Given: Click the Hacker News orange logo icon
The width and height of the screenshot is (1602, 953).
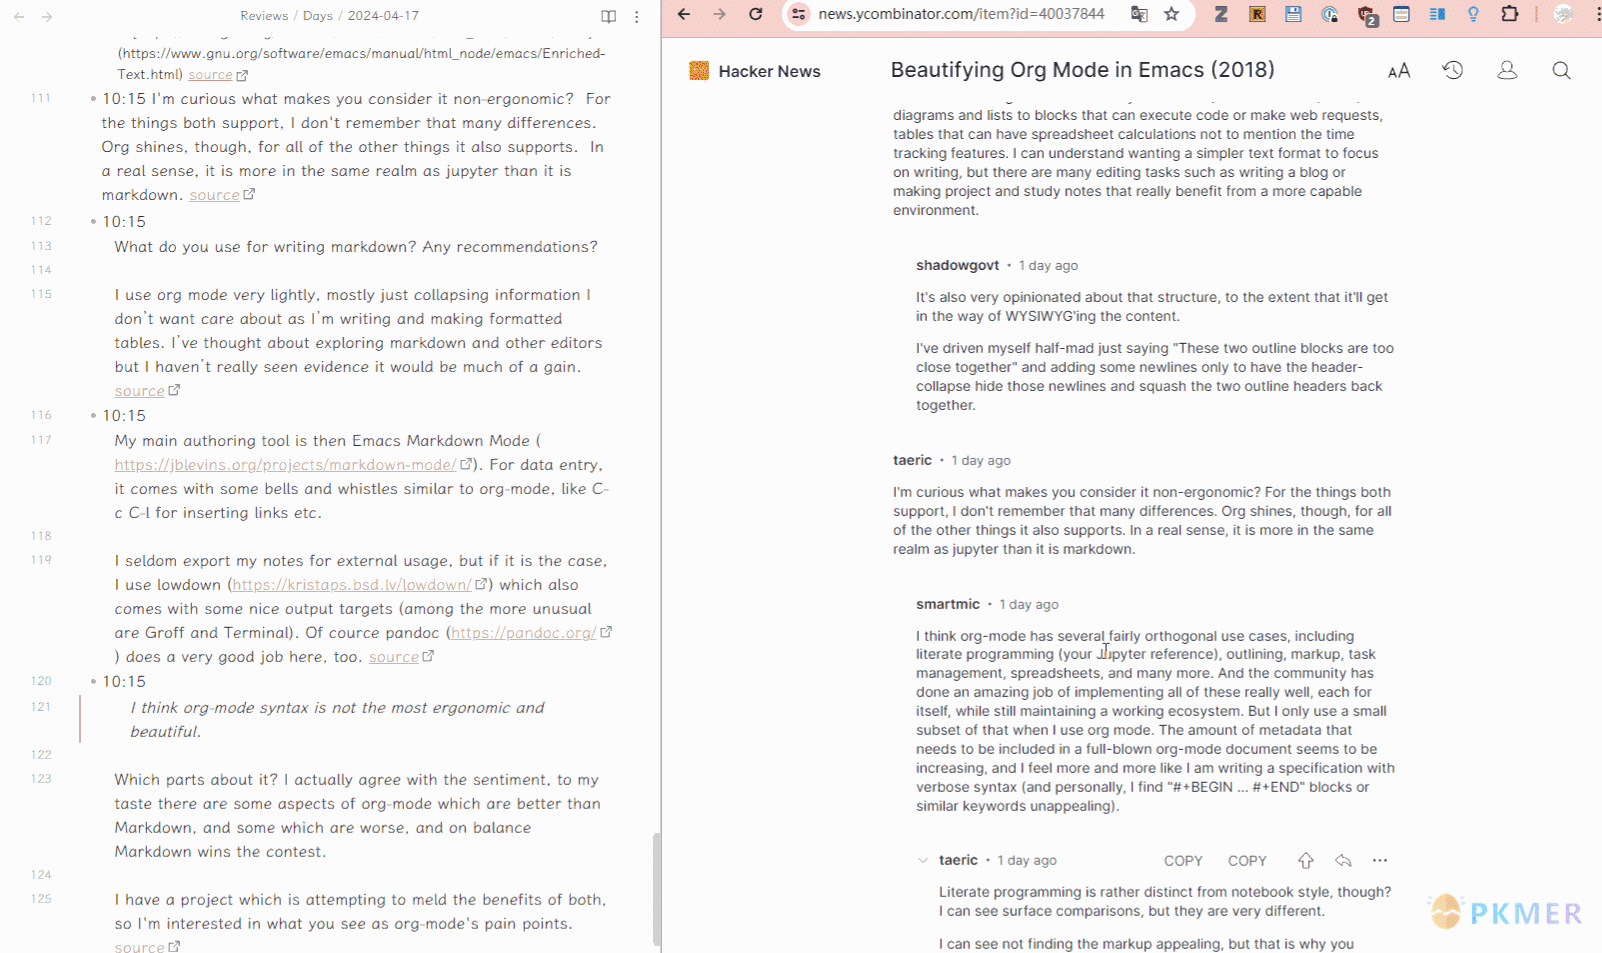Looking at the screenshot, I should [699, 70].
